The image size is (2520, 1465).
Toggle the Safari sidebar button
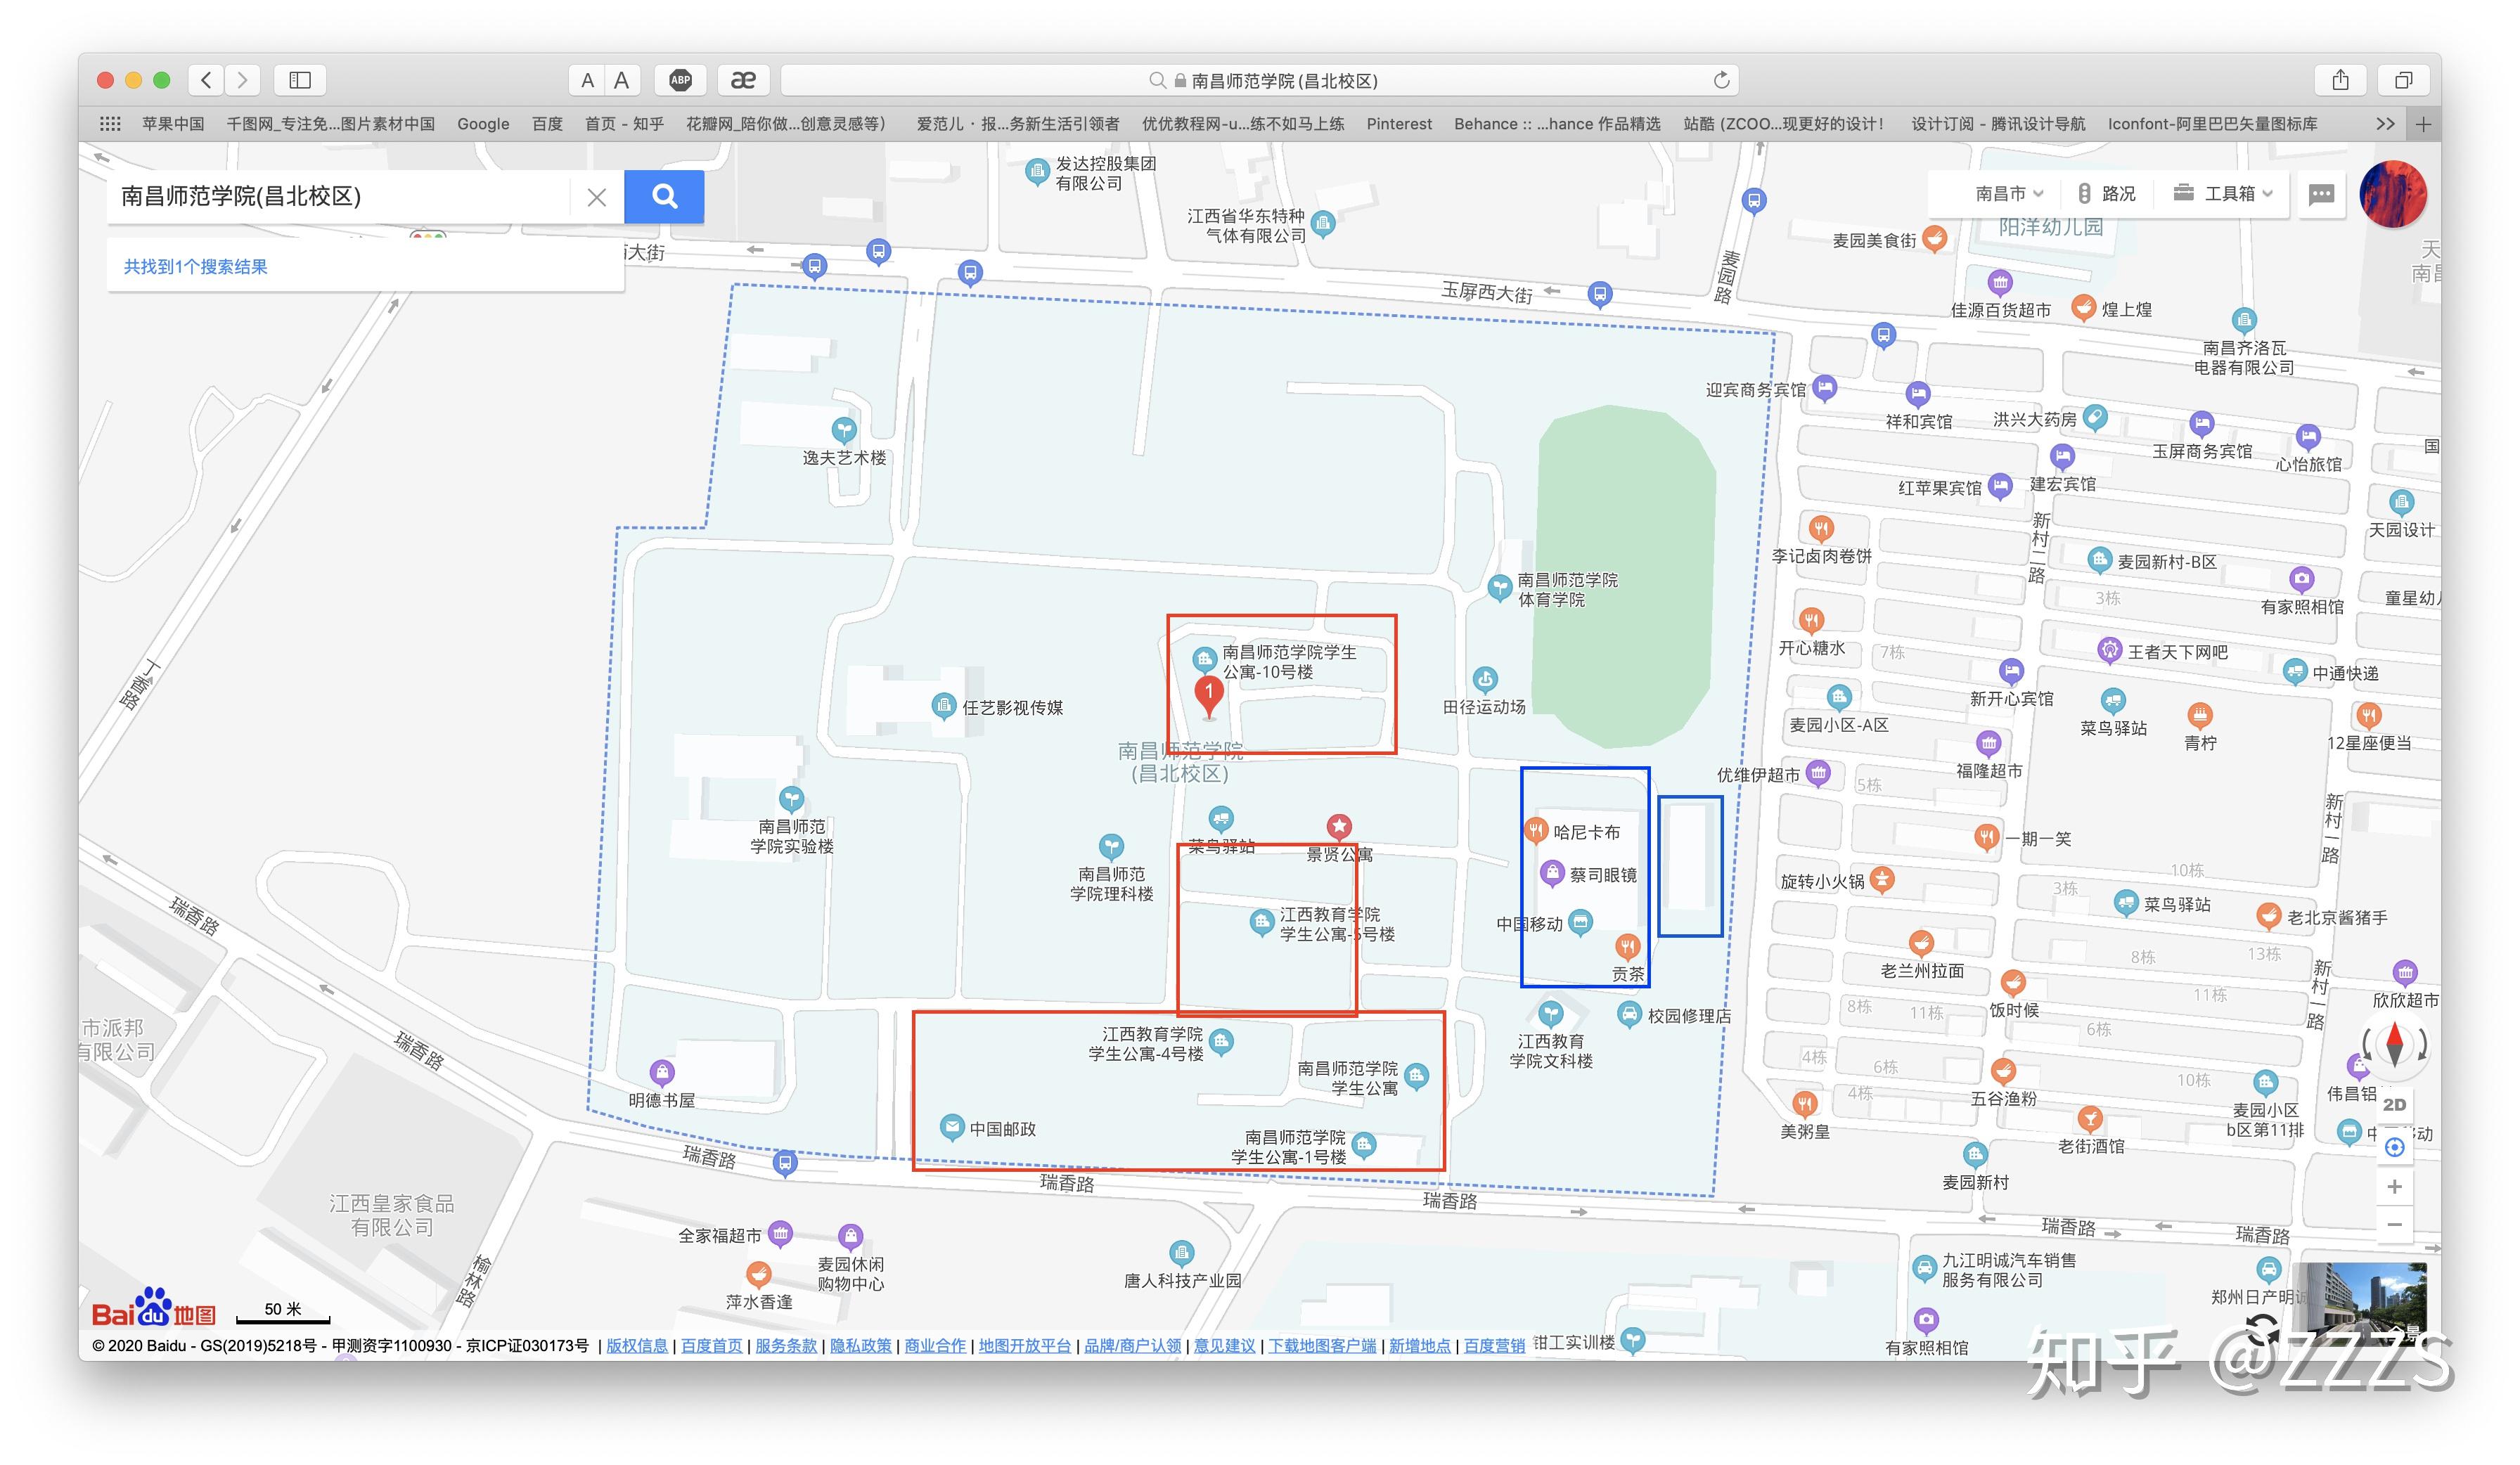300,80
